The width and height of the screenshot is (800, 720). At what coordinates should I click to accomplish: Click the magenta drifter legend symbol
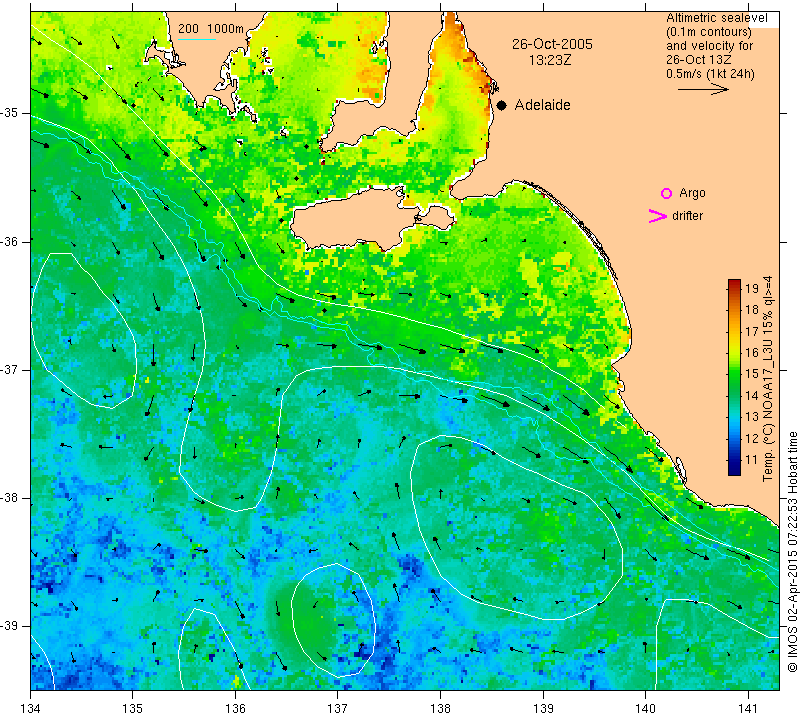[658, 216]
